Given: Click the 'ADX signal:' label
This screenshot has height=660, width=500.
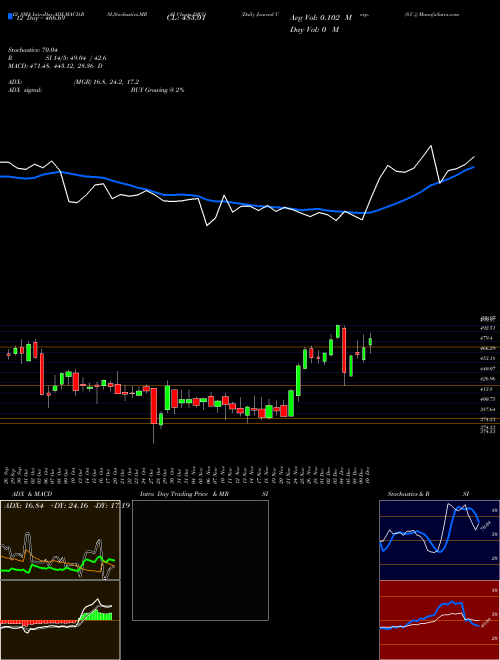Looking at the screenshot, I should click(24, 90).
